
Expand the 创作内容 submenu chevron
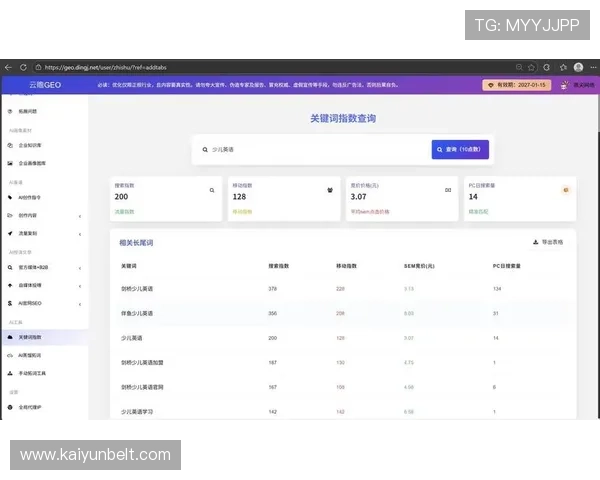coord(80,216)
